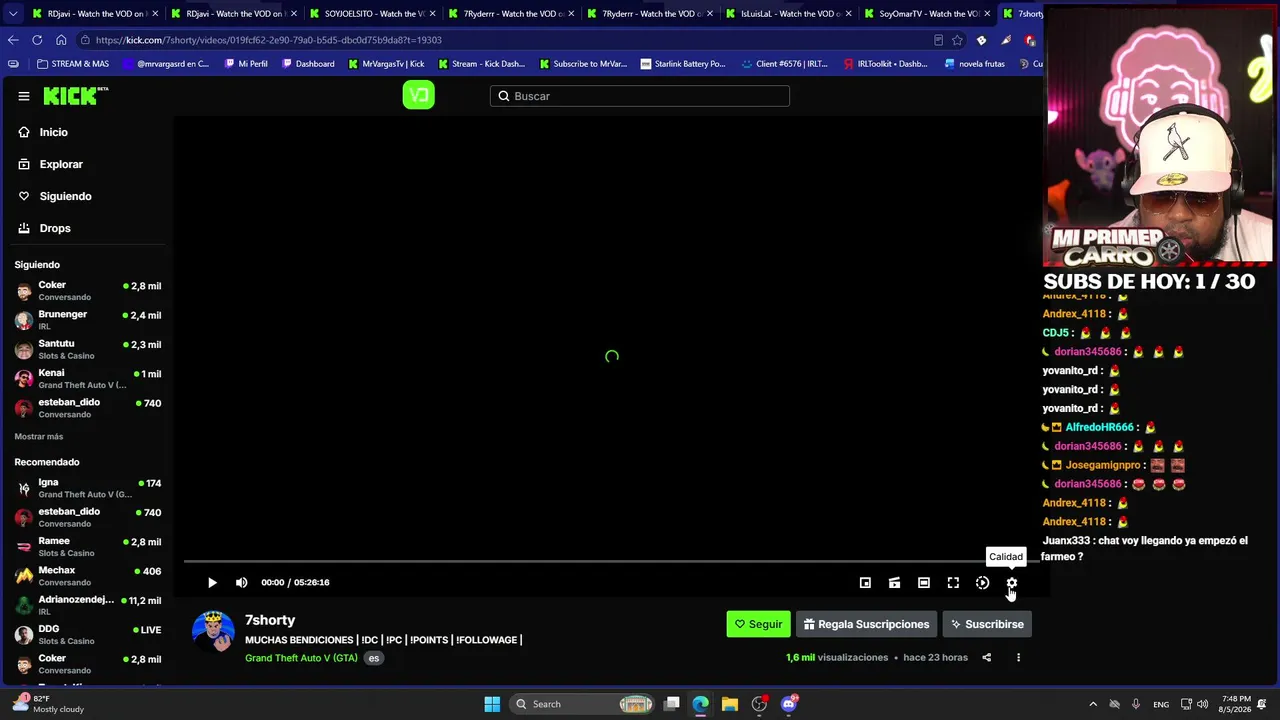
Task: Switch to the SoyOmarTV VOD tab
Action: 927,14
